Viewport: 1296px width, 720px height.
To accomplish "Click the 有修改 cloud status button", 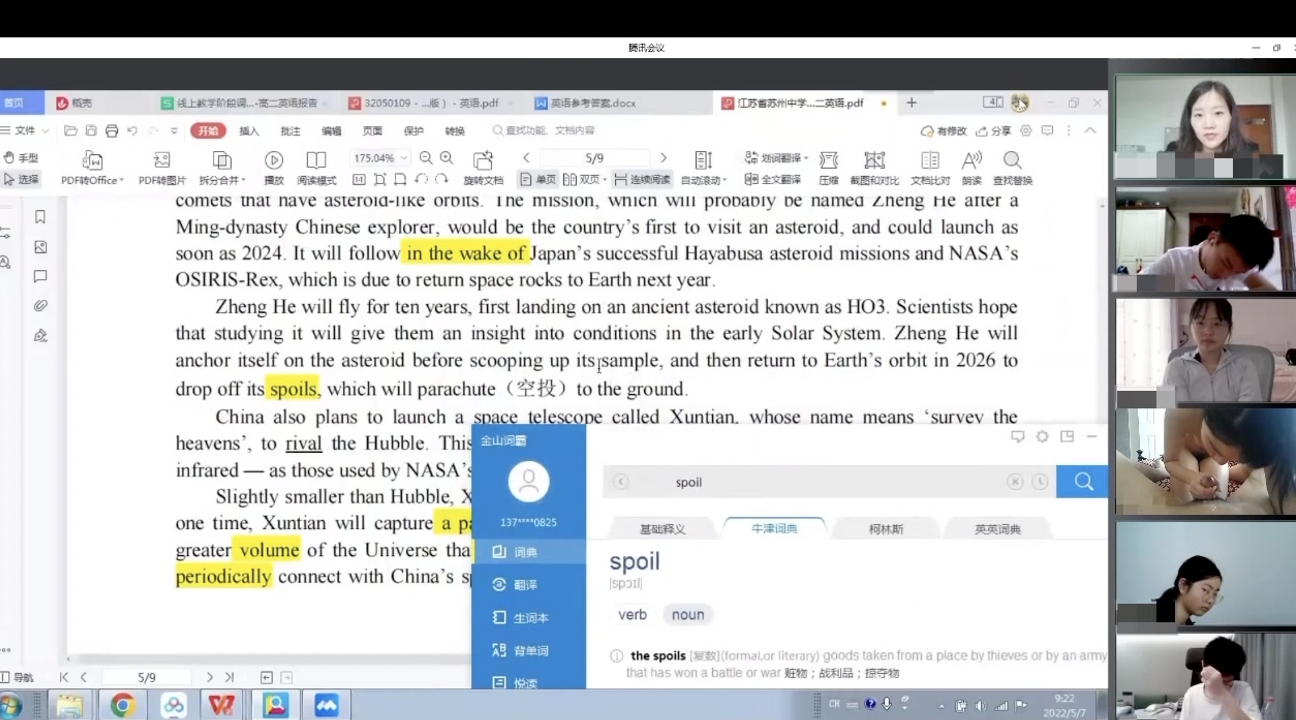I will [x=944, y=131].
